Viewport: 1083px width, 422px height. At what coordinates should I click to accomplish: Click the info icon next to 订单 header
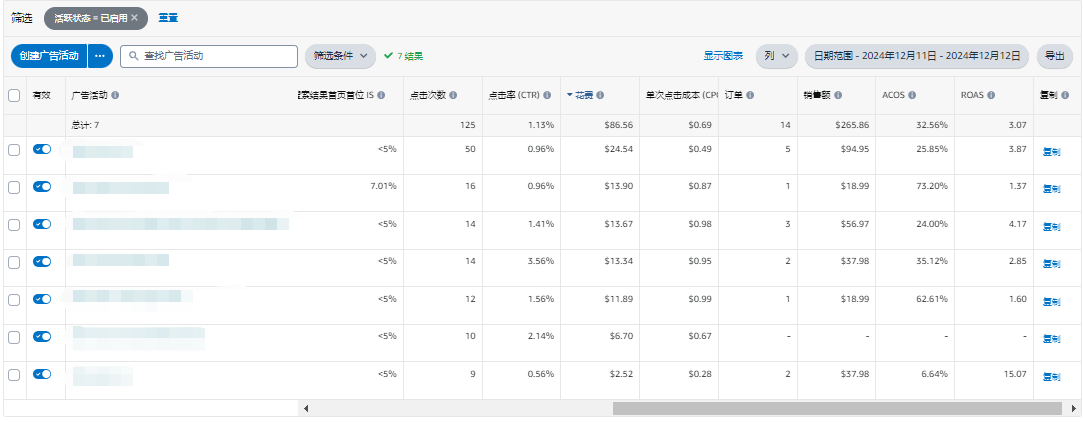click(750, 96)
